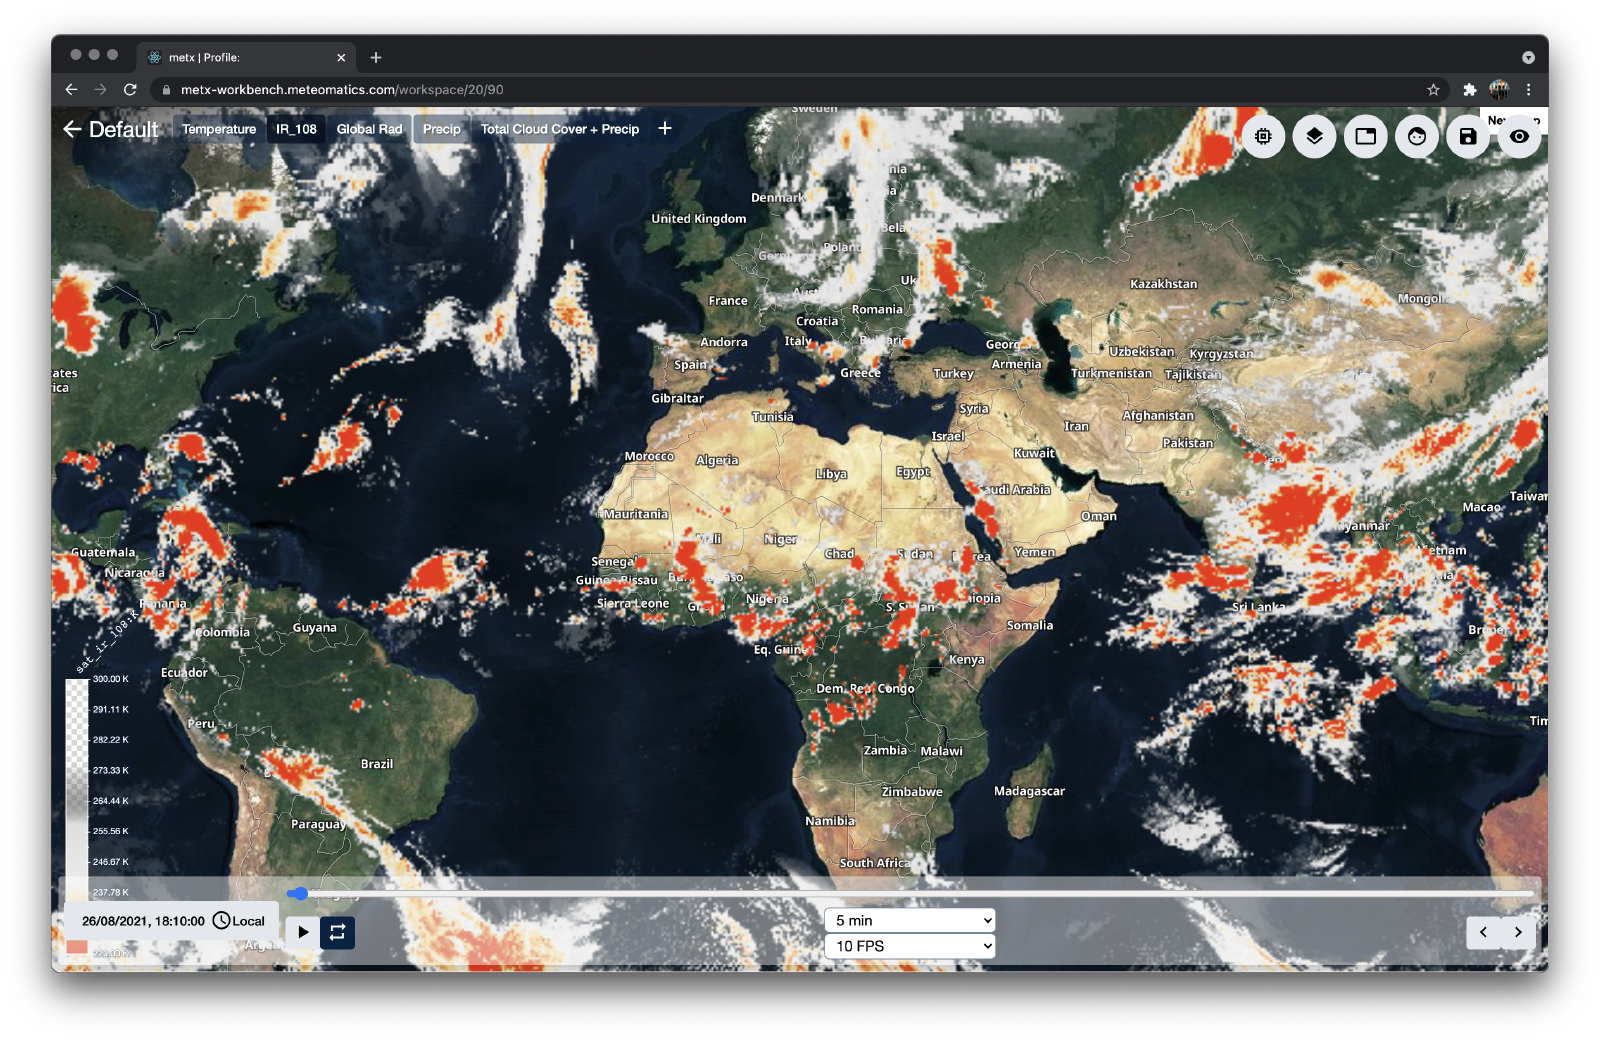This screenshot has width=1600, height=1040.
Task: Bookmark page with the star icon
Action: point(1433,89)
